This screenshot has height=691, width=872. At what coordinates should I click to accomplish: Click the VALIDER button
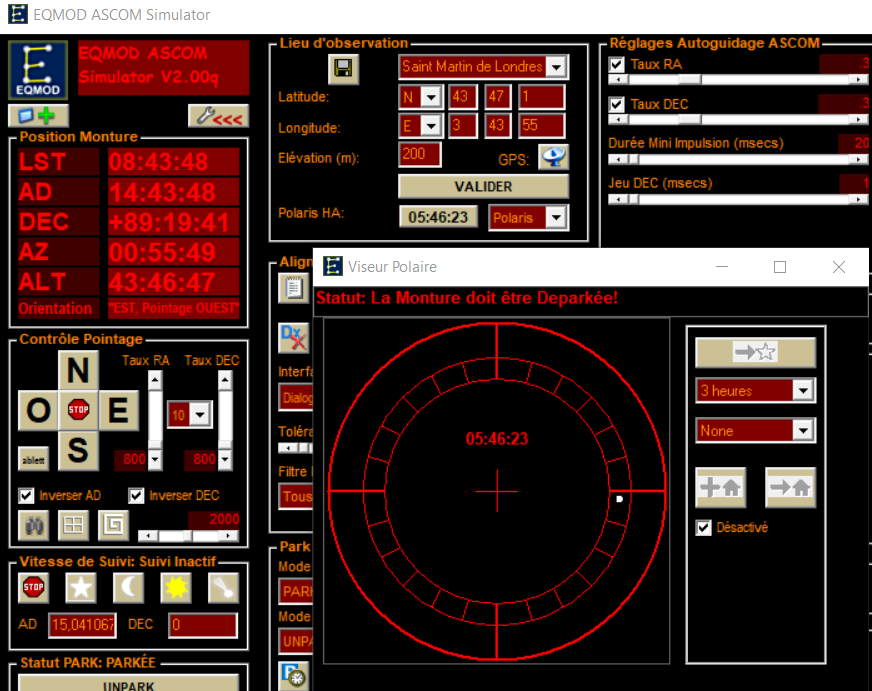(x=483, y=187)
